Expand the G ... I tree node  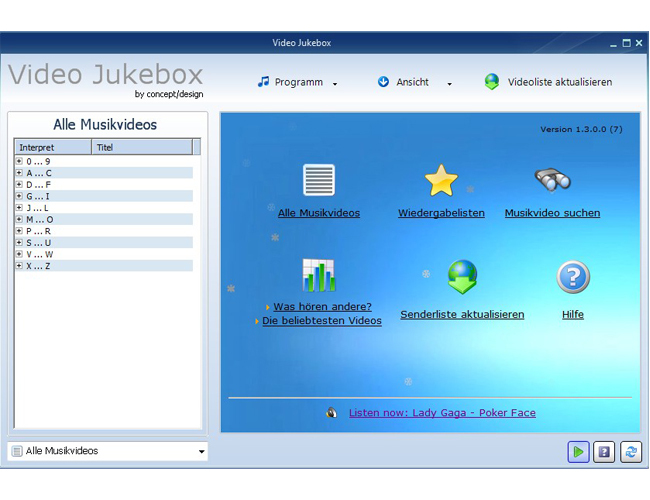point(19,196)
